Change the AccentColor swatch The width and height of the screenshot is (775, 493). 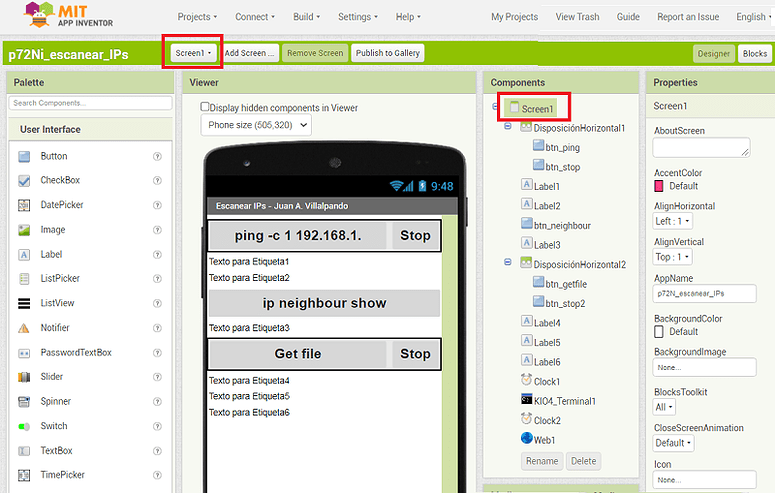pyautogui.click(x=658, y=186)
